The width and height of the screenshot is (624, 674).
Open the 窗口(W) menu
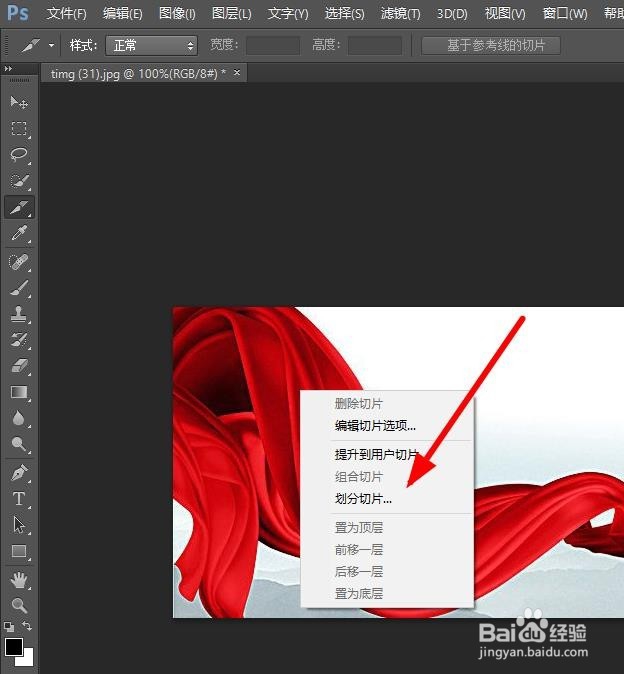pos(565,14)
